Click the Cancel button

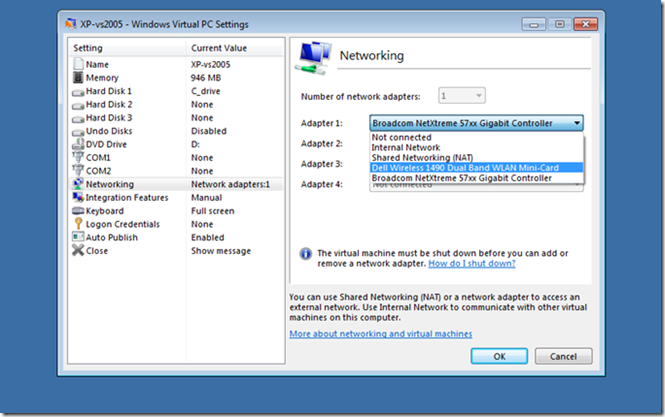[x=563, y=356]
